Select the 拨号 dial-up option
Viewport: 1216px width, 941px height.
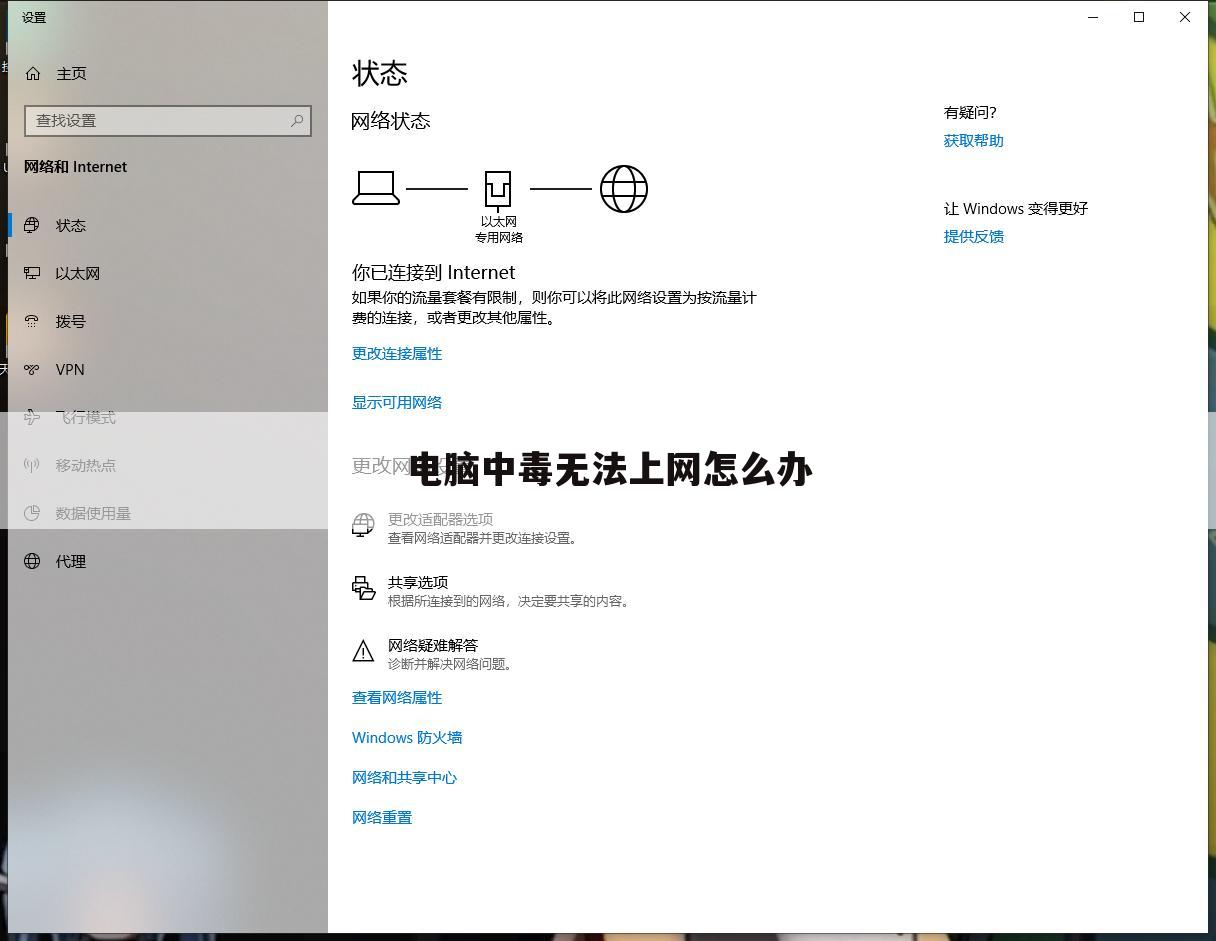[70, 321]
